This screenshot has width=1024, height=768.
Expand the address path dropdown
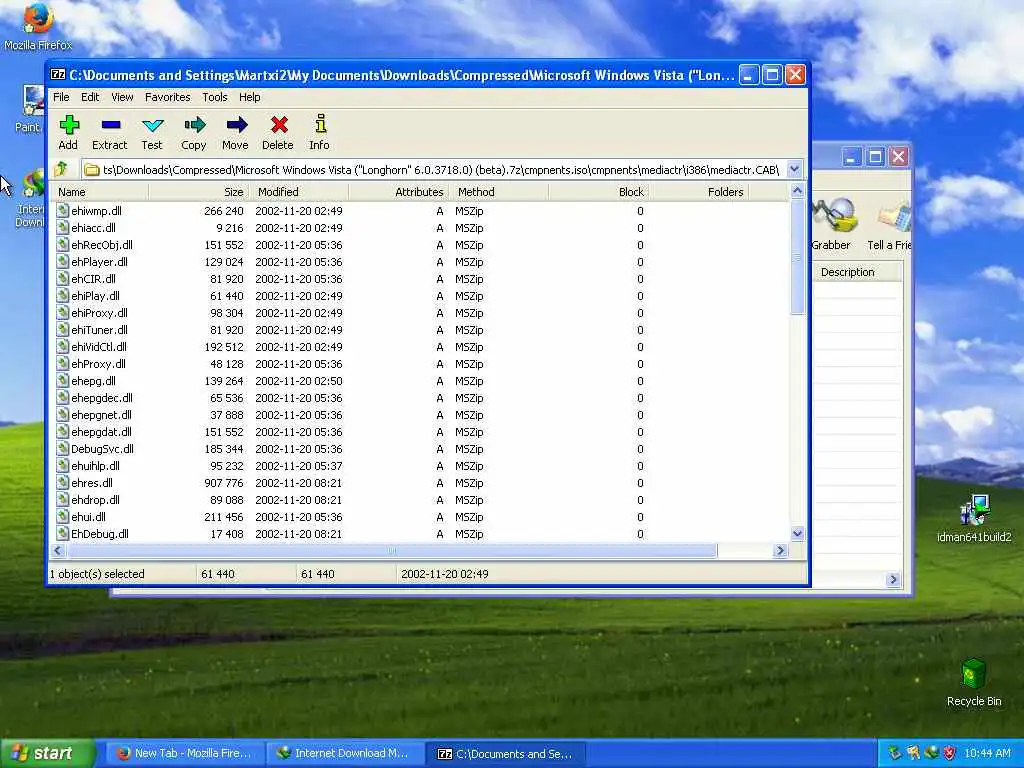(x=794, y=170)
